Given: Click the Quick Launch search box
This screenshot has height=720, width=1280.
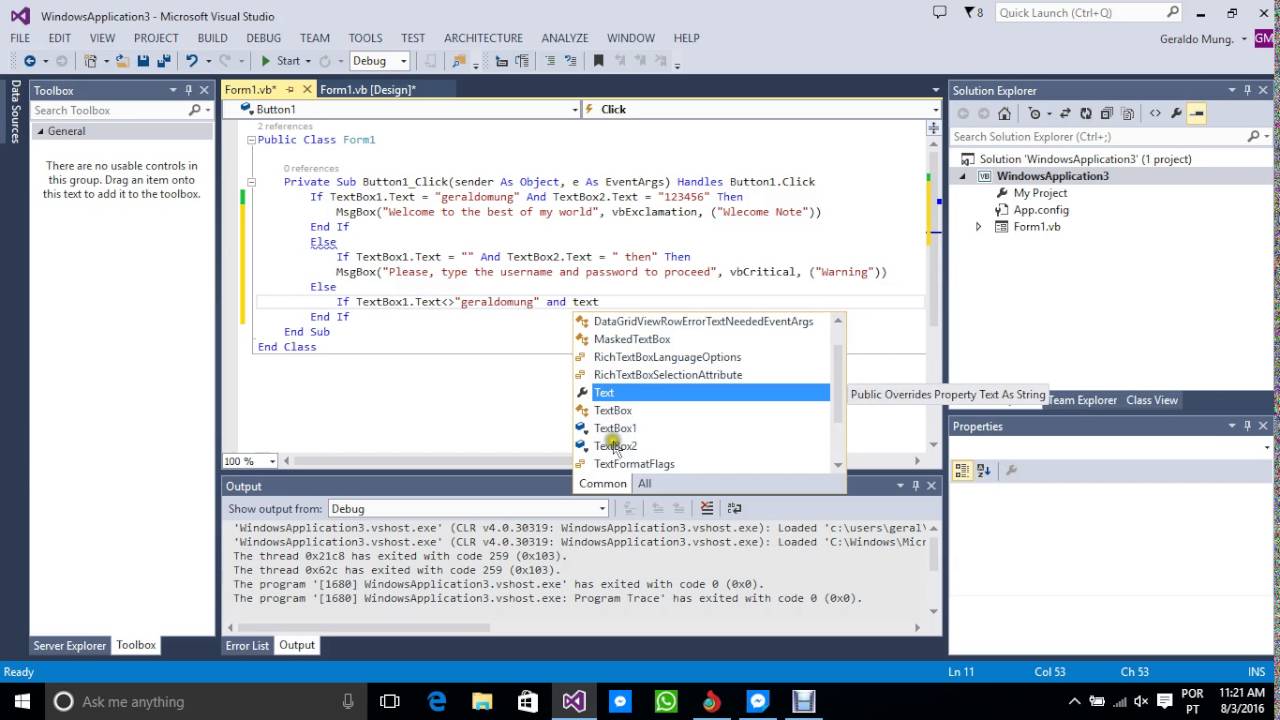Looking at the screenshot, I should (x=1088, y=13).
